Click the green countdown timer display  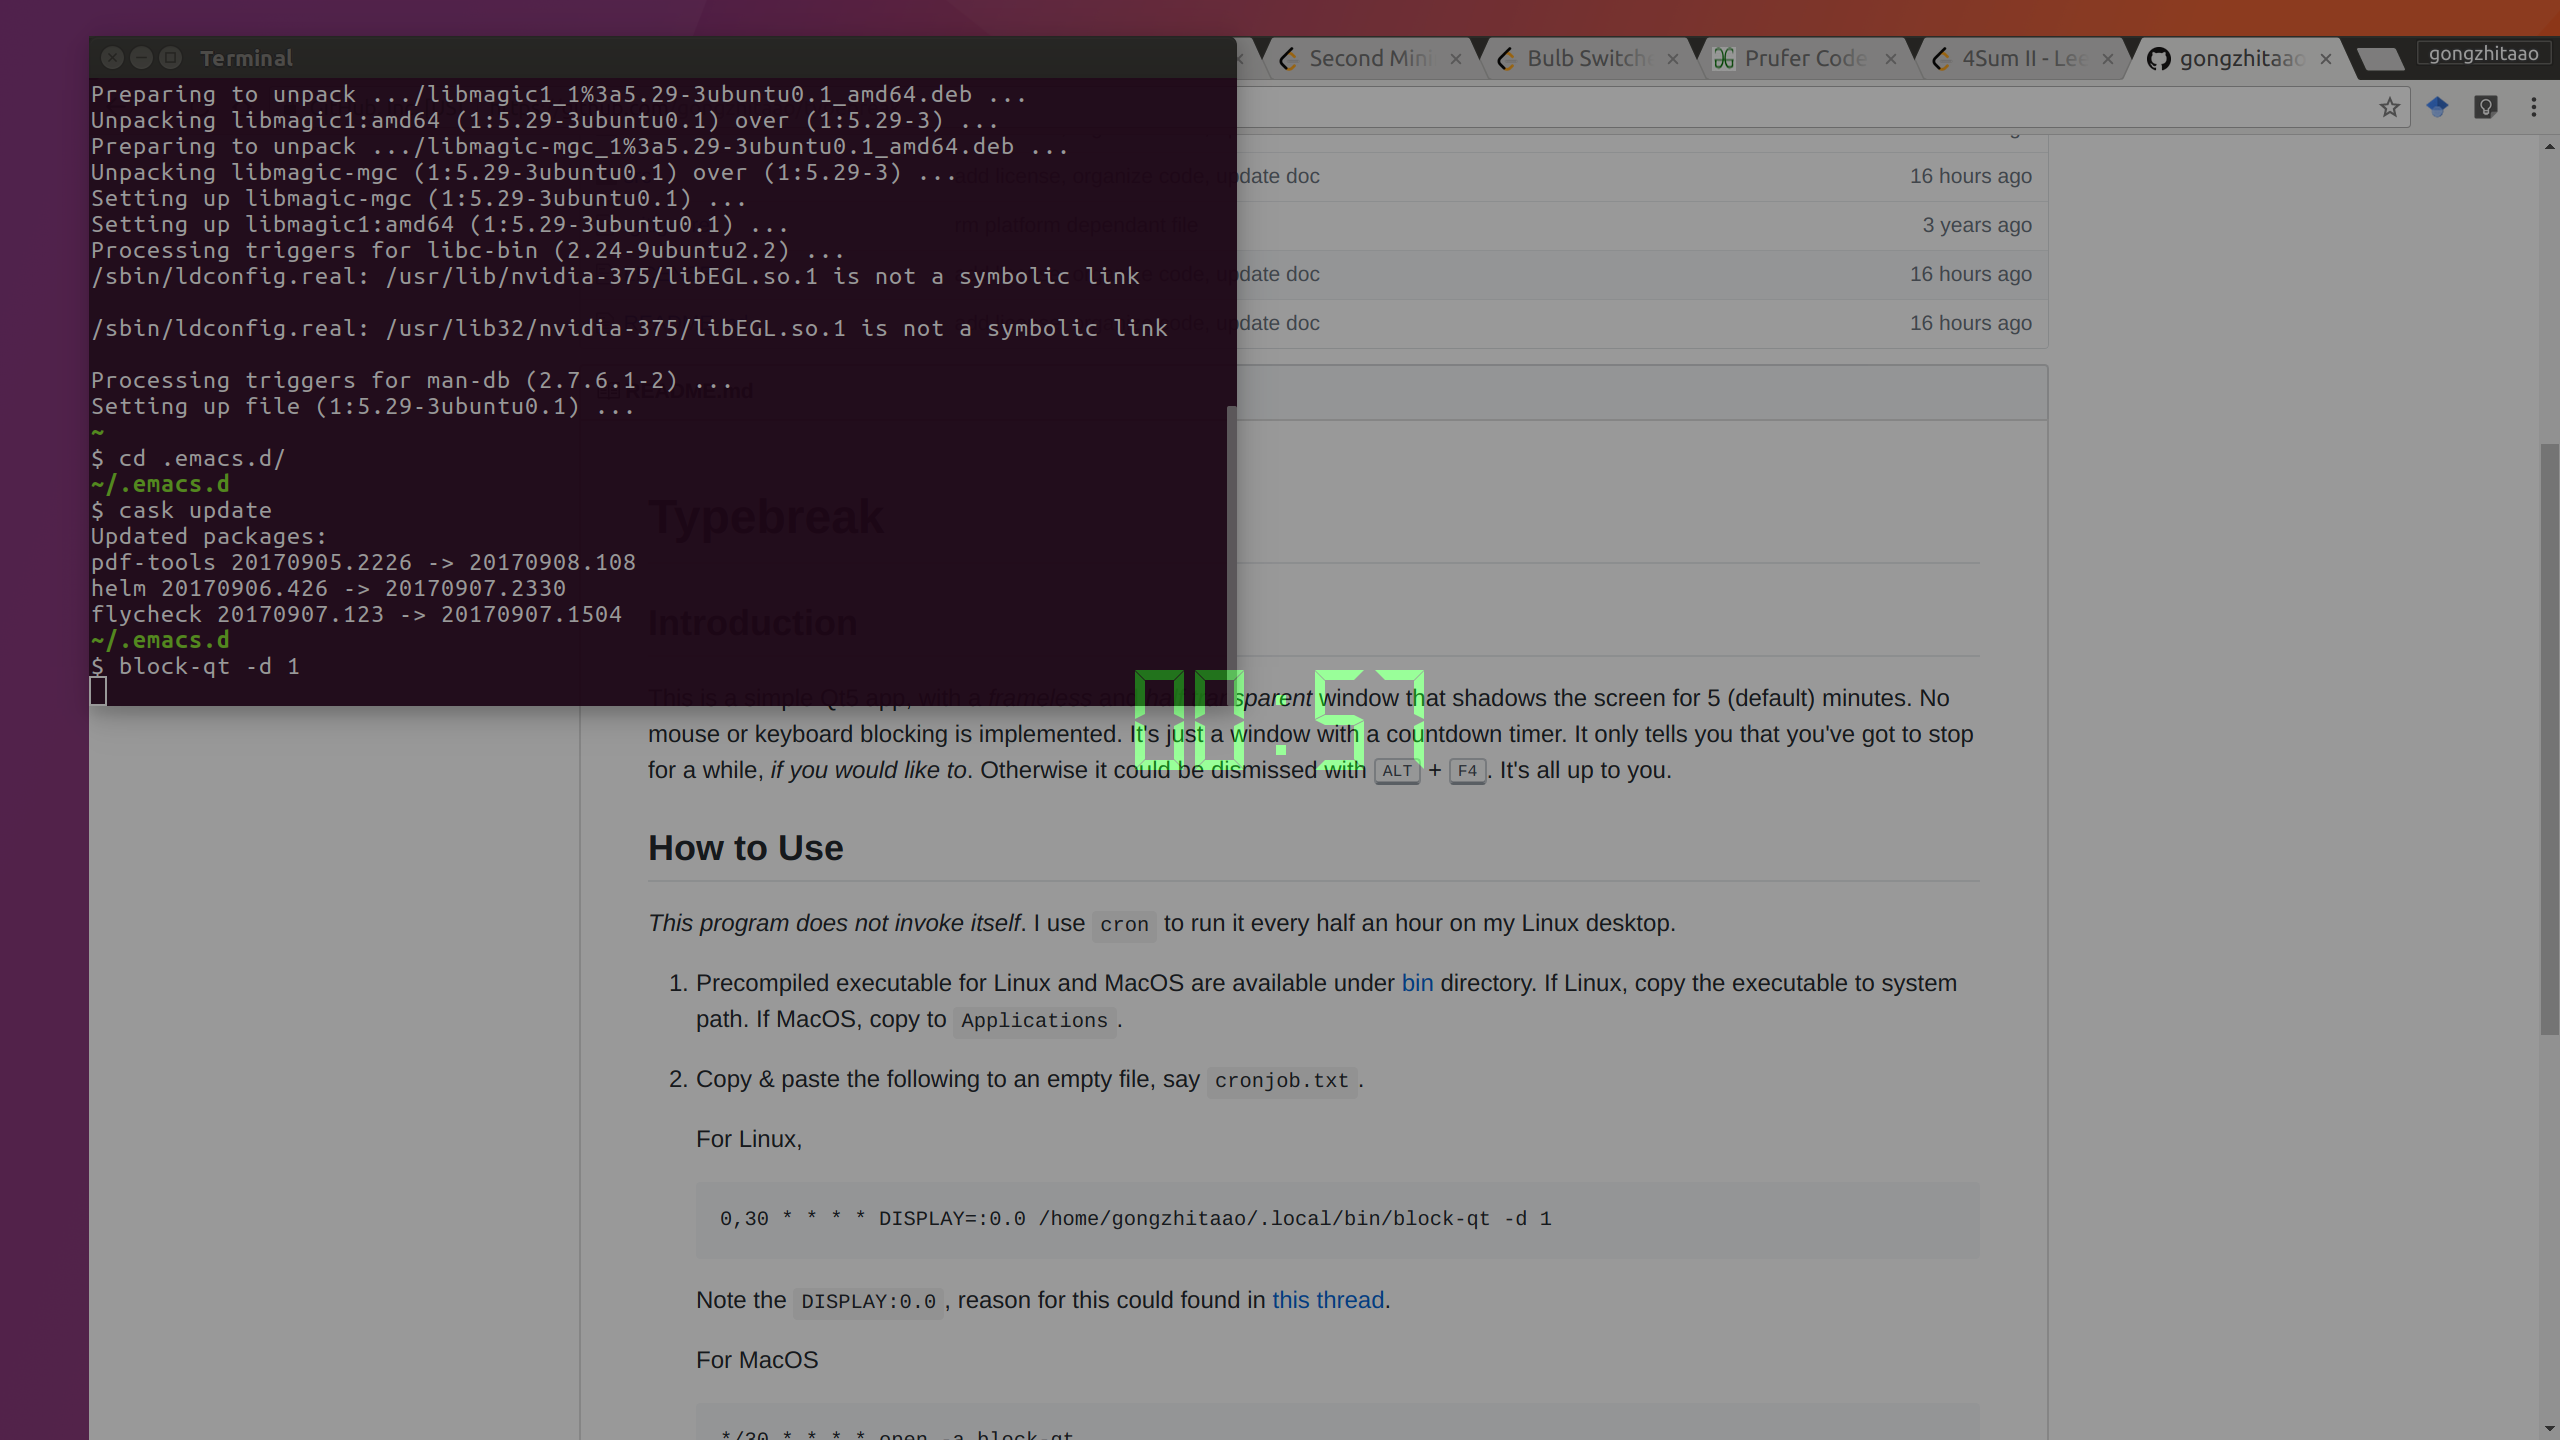pyautogui.click(x=1279, y=719)
